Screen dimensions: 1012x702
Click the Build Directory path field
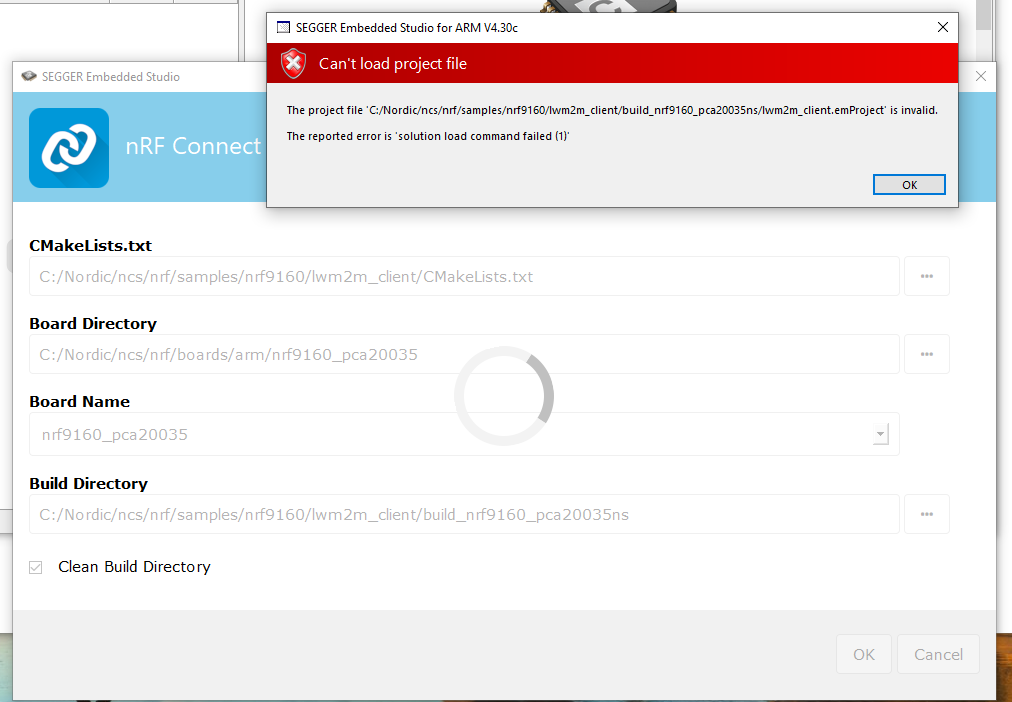coord(464,514)
